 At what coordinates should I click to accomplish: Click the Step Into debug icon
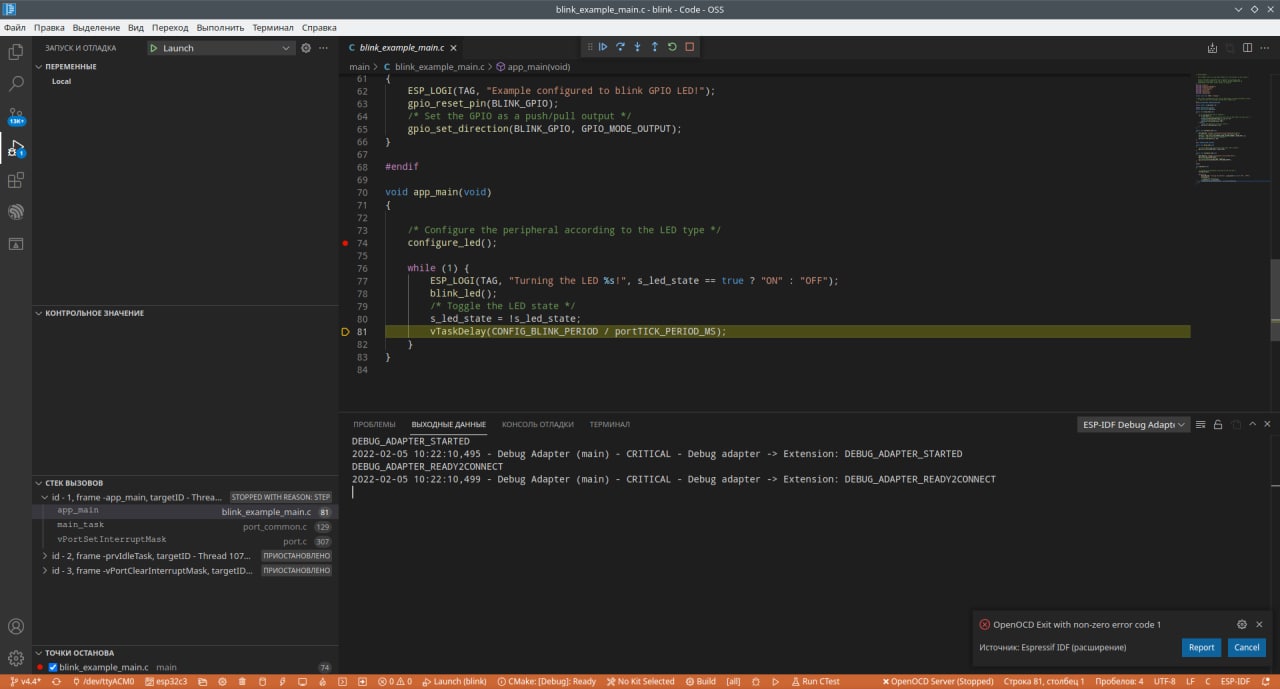[637, 47]
